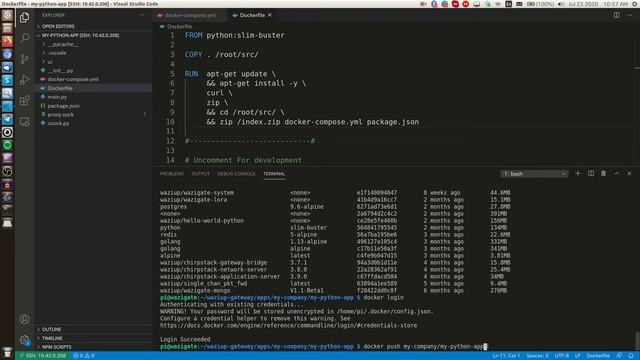Switch to the docker-compose.yml editor tab
The image size is (640, 360).
click(x=190, y=15)
